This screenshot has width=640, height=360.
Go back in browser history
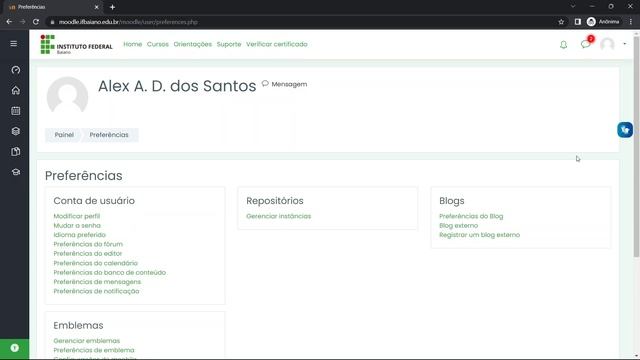(9, 22)
